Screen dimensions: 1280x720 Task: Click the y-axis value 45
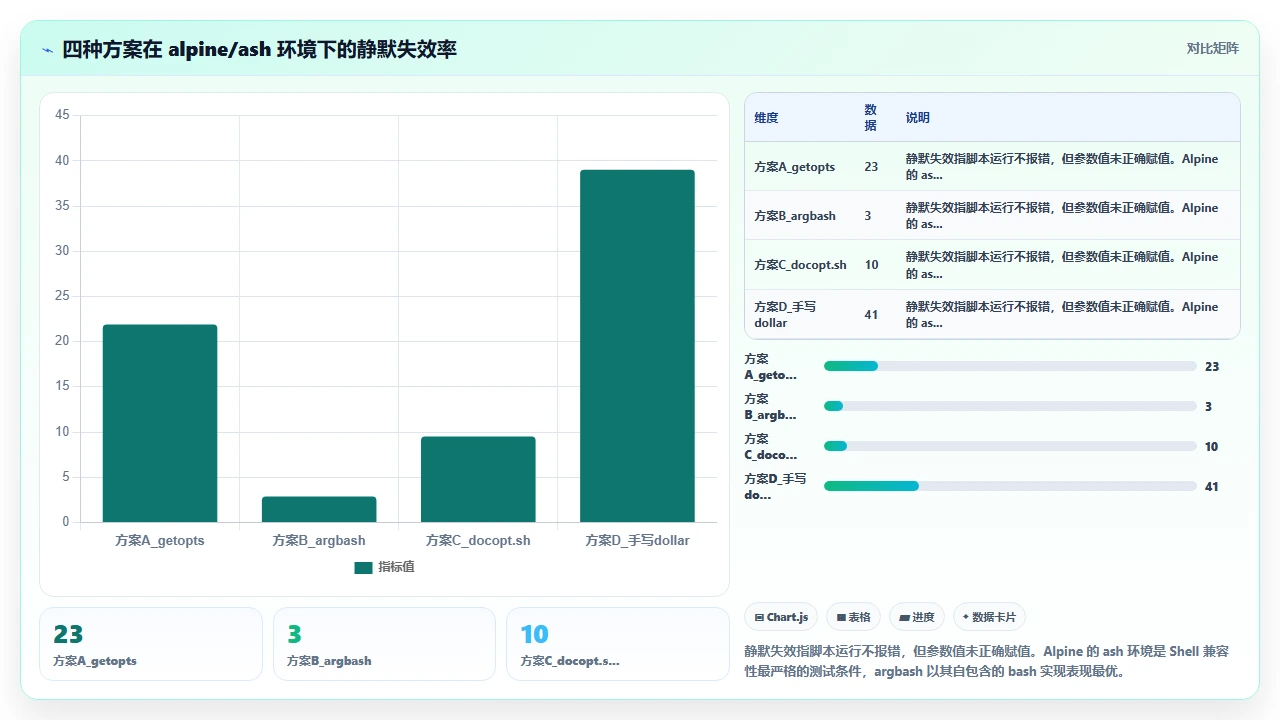point(62,115)
